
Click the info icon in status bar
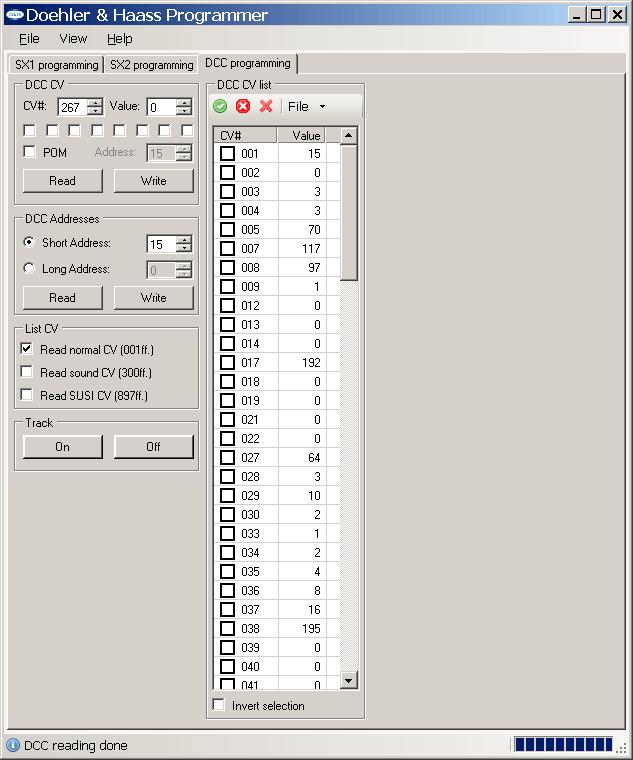(13, 745)
